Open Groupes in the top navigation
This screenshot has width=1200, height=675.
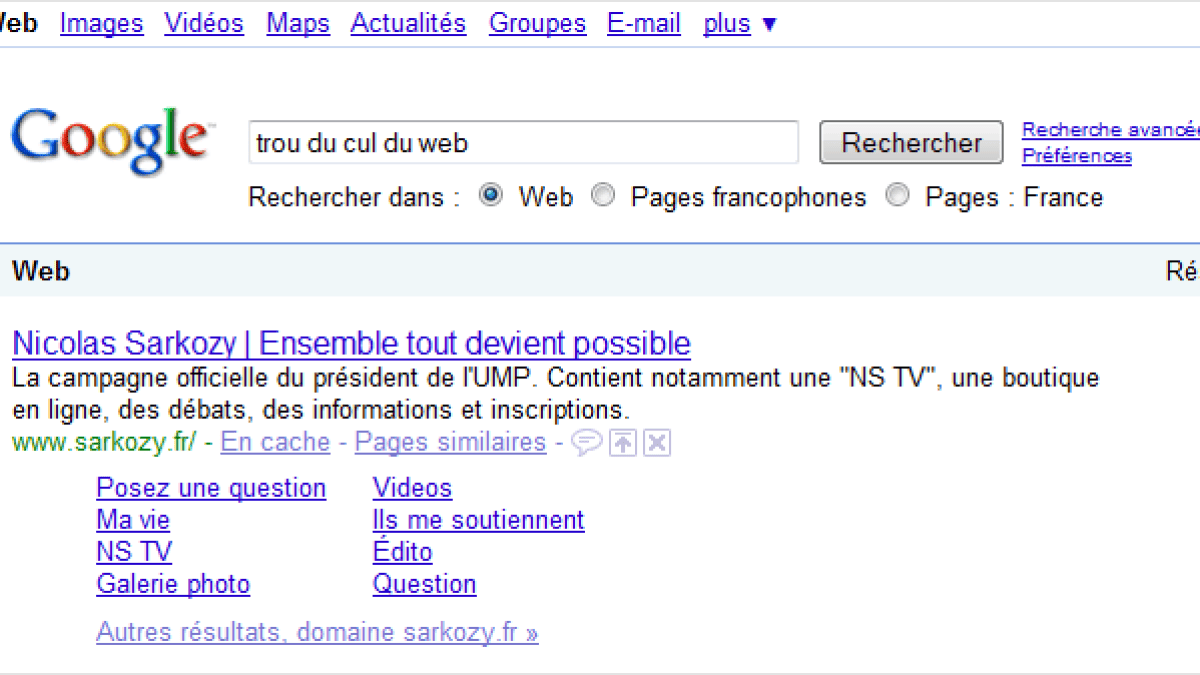pos(537,23)
